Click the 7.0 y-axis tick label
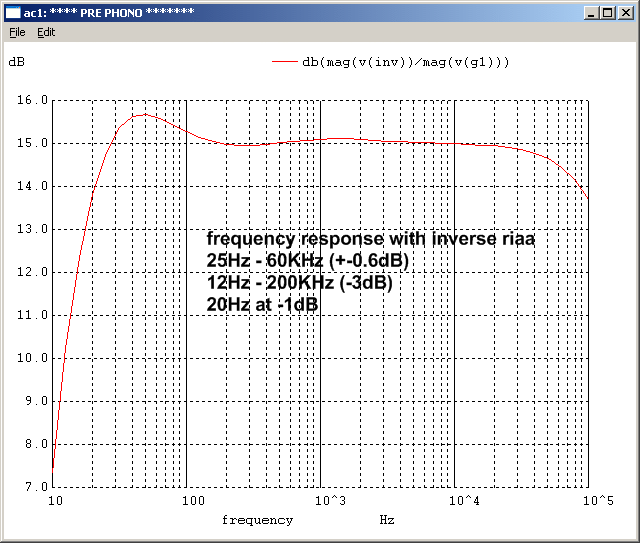This screenshot has height=543, width=640. pyautogui.click(x=34, y=487)
